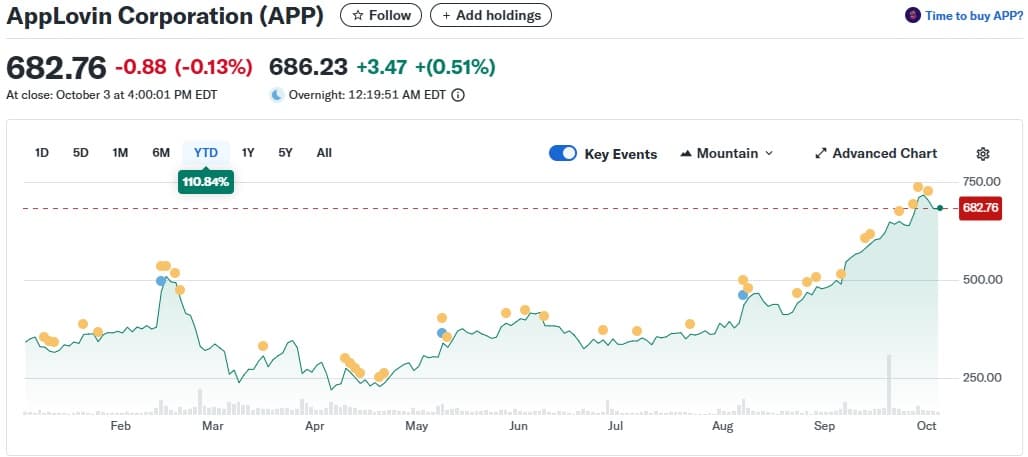Click the yellow event marker in mid-March
The image size is (1028, 457).
(263, 346)
